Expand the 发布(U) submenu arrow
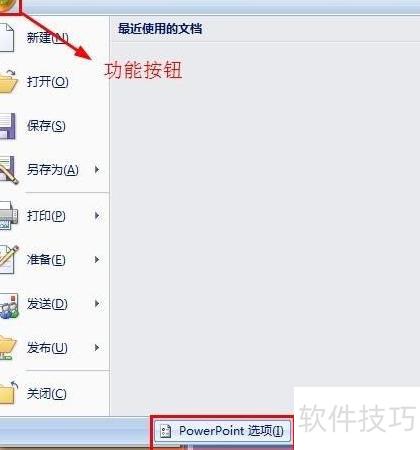Image resolution: width=420 pixels, height=450 pixels. click(97, 348)
